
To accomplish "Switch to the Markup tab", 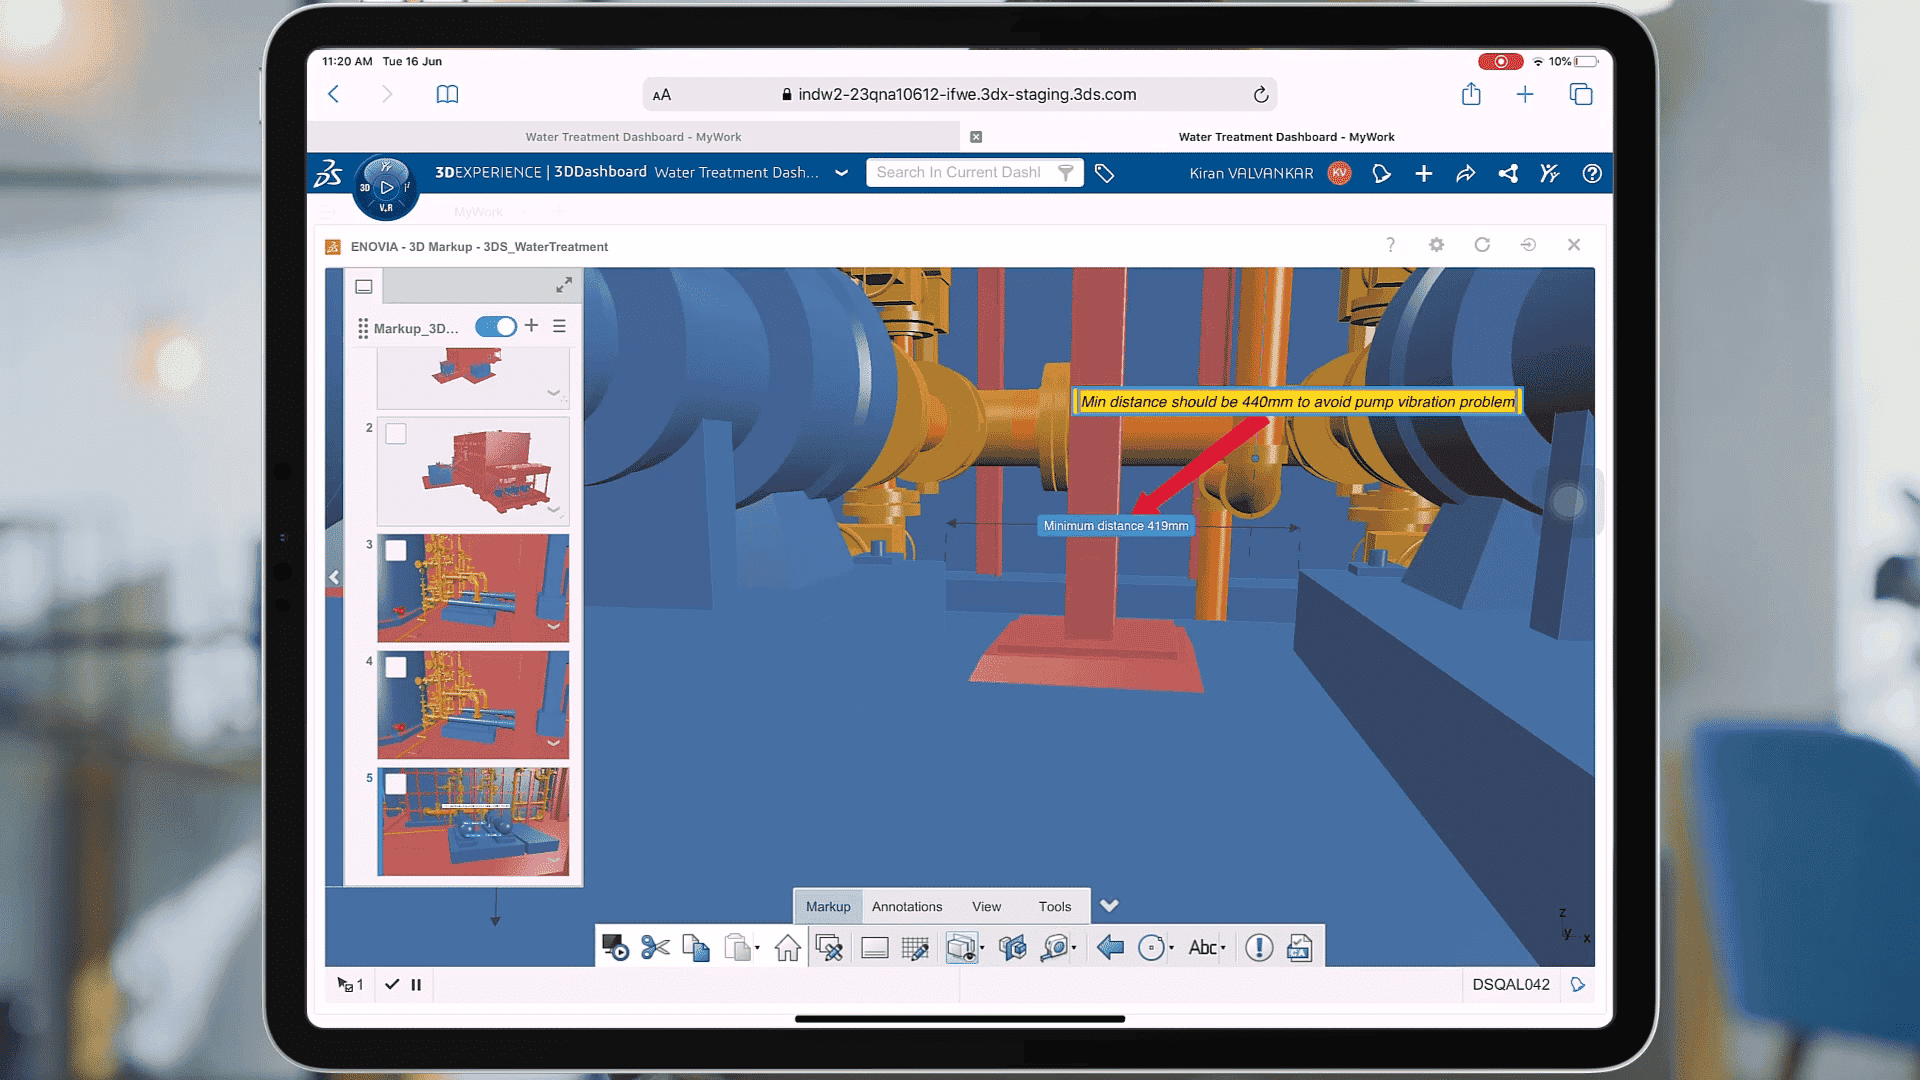I will tap(828, 906).
